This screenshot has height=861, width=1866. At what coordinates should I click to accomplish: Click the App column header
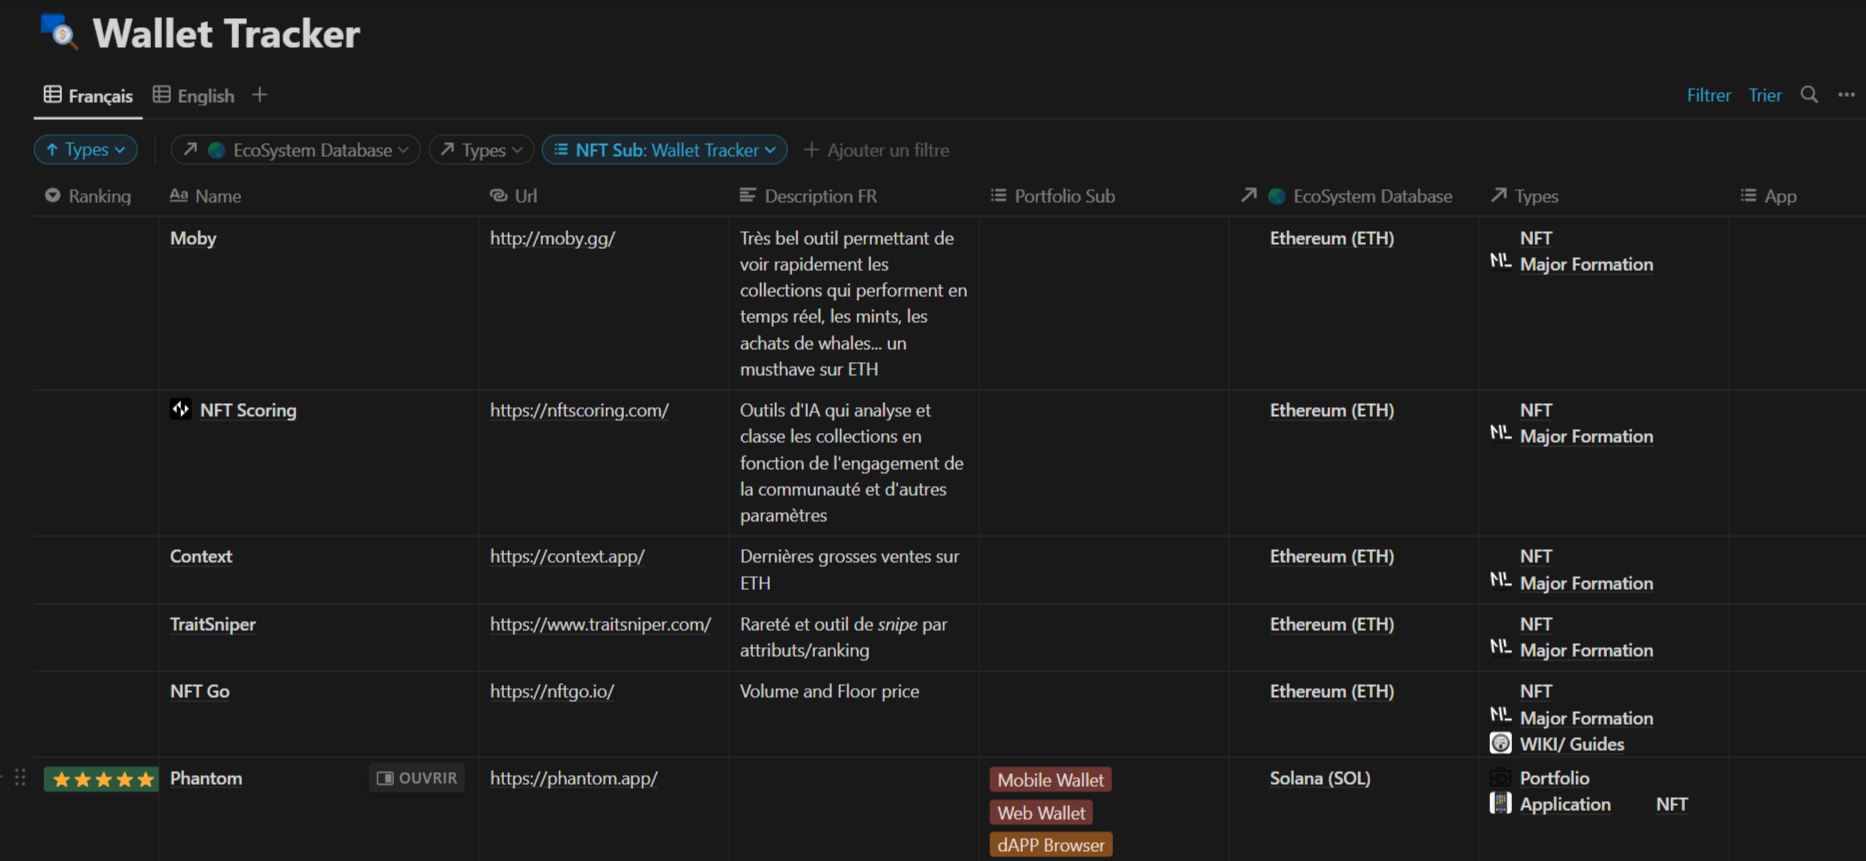click(1768, 196)
